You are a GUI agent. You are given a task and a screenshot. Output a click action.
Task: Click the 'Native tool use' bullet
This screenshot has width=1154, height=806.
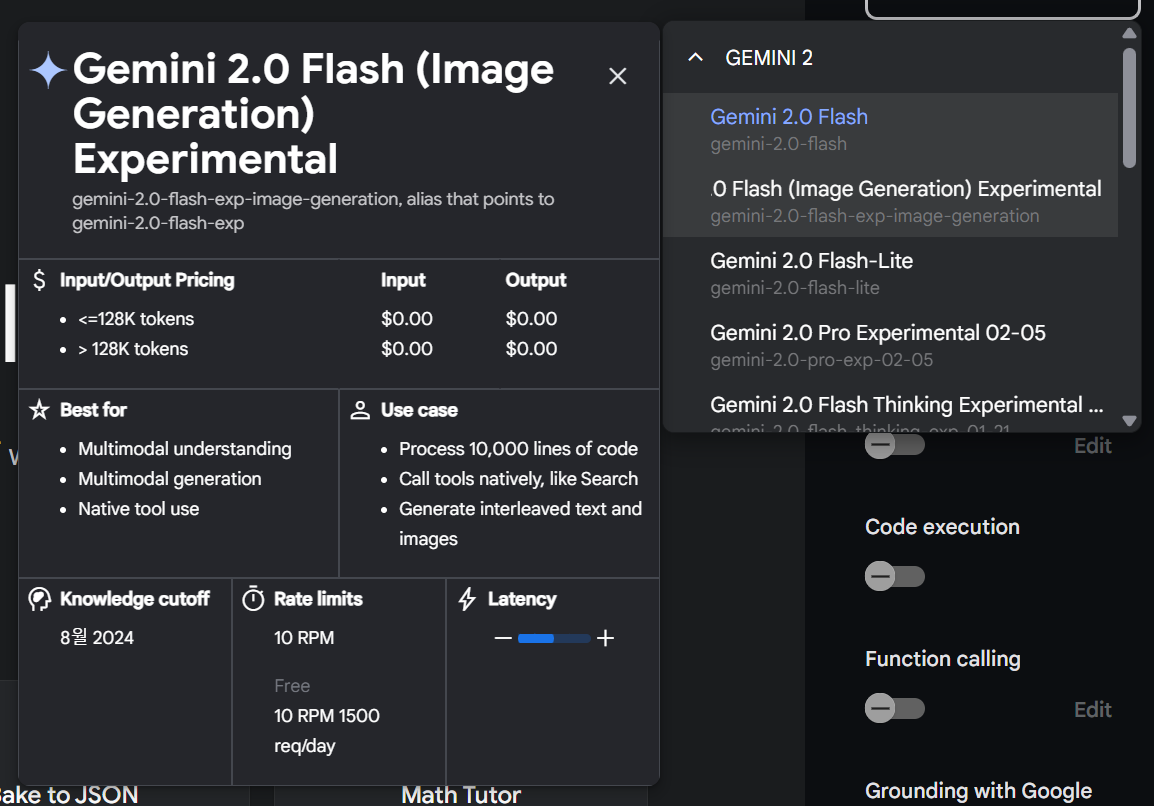138,509
